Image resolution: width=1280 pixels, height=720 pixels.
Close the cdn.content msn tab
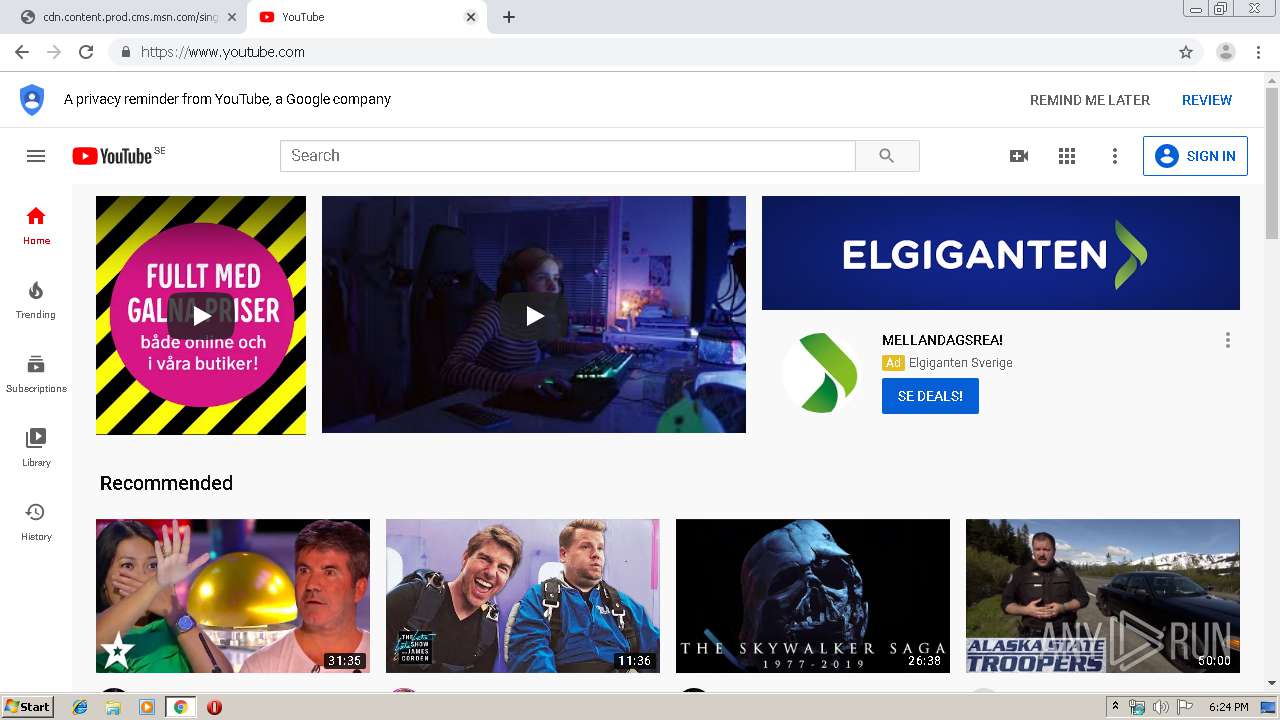click(x=232, y=17)
